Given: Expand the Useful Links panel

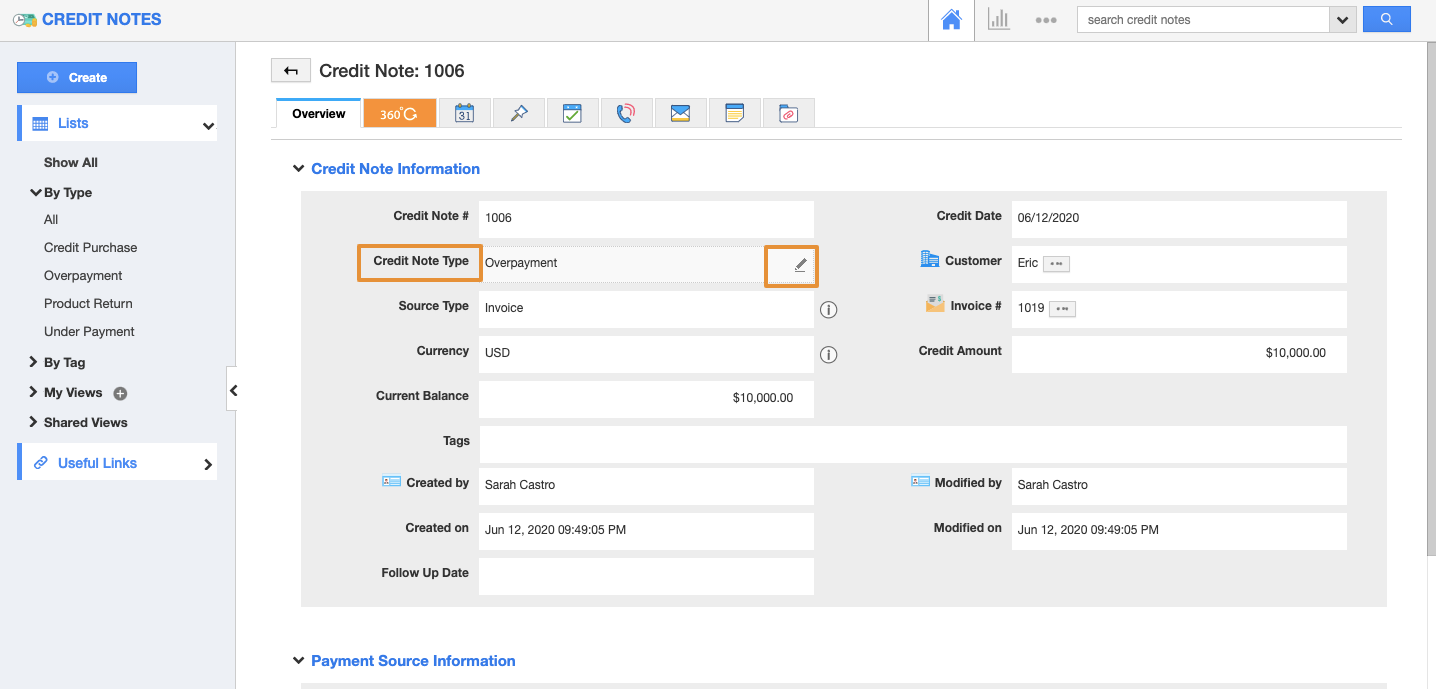Looking at the screenshot, I should click(x=207, y=464).
